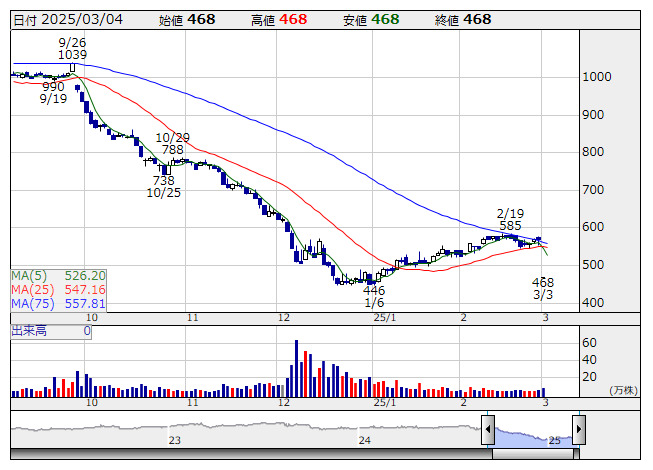This screenshot has width=653, height=470.
Task: Click the 738 10/25 low label
Action: point(164,187)
